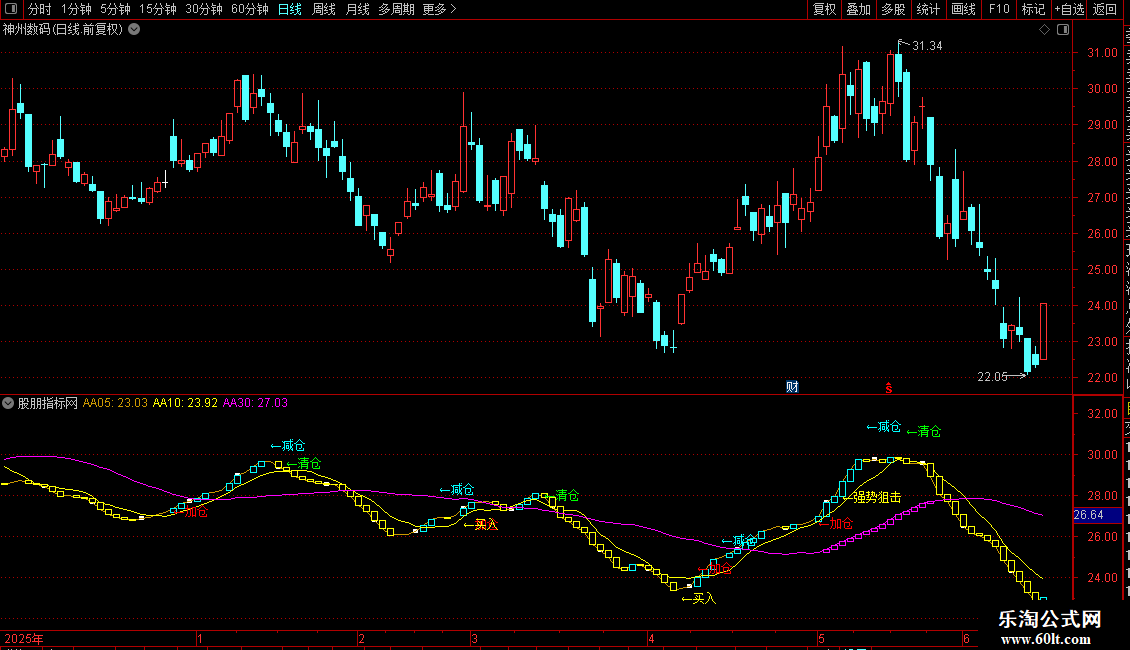Select the 60分钟 period

point(249,9)
